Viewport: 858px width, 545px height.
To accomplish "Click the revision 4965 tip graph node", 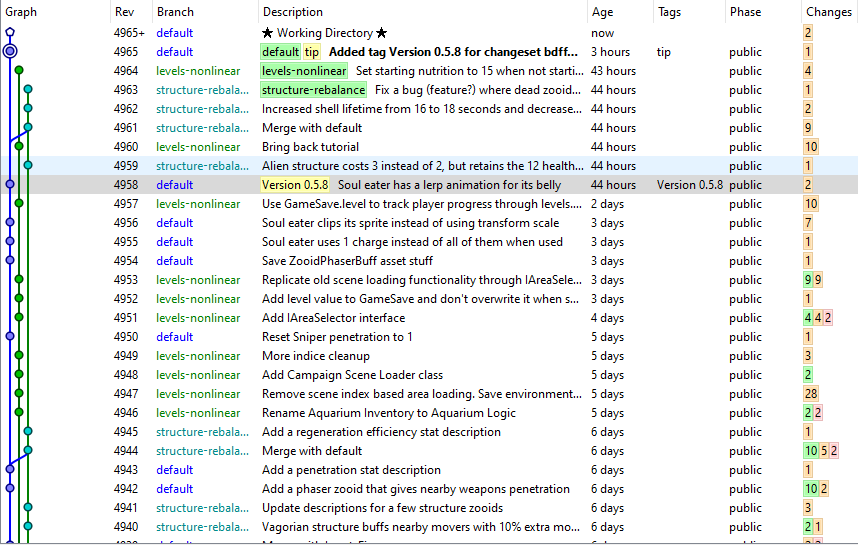I will (x=10, y=51).
